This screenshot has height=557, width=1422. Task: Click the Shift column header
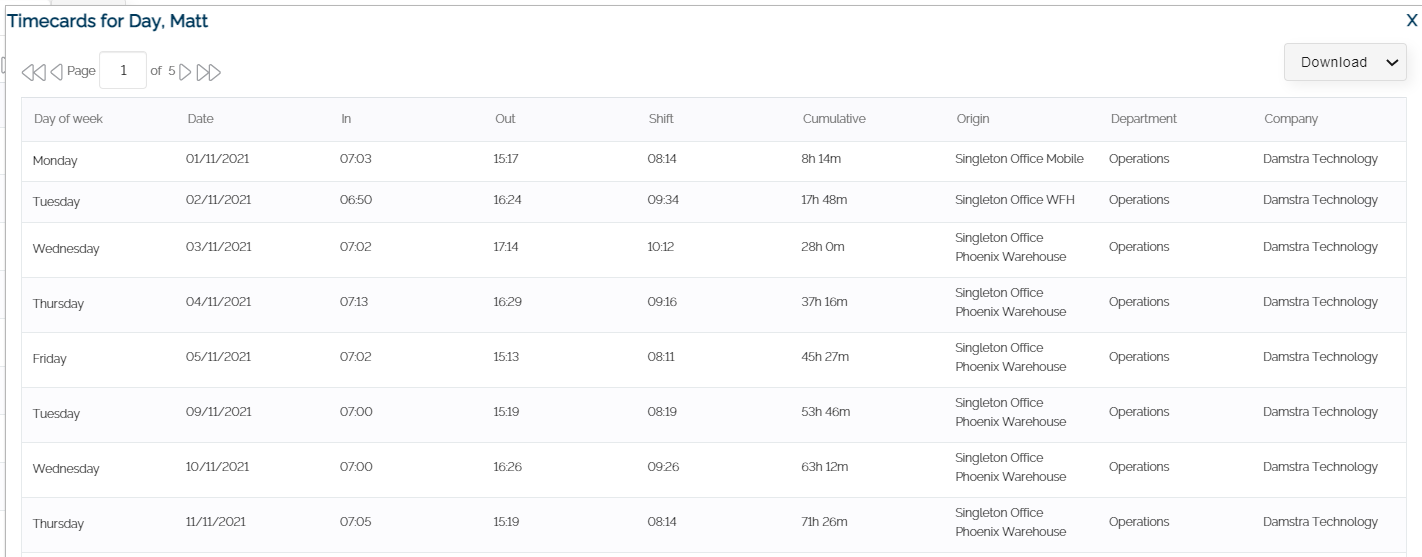[x=661, y=119]
